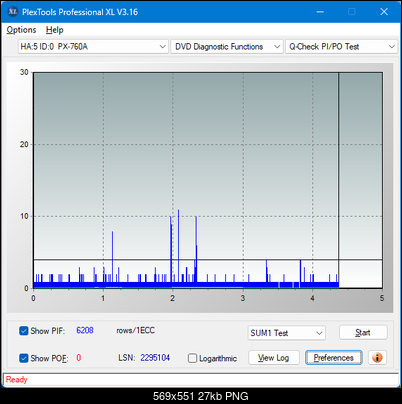Image resolution: width=402 pixels, height=404 pixels.
Task: Click the y-axis label 30
Action: [x=24, y=72]
